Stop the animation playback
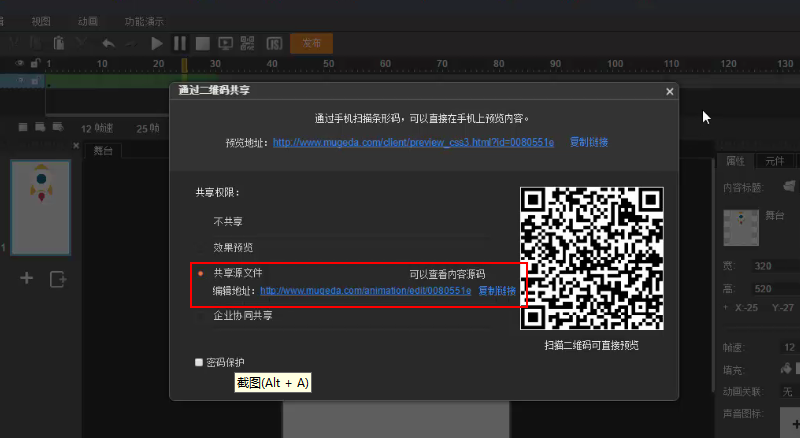The image size is (800, 438). [203, 43]
